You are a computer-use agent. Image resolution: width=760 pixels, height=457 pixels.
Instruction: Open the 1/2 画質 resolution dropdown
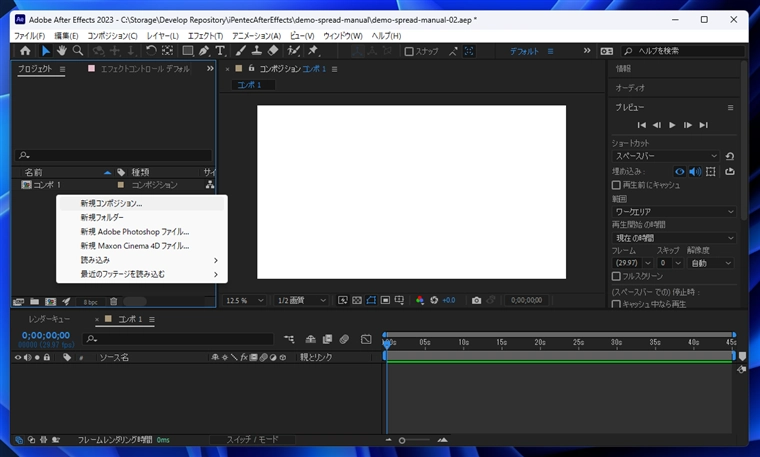point(301,300)
